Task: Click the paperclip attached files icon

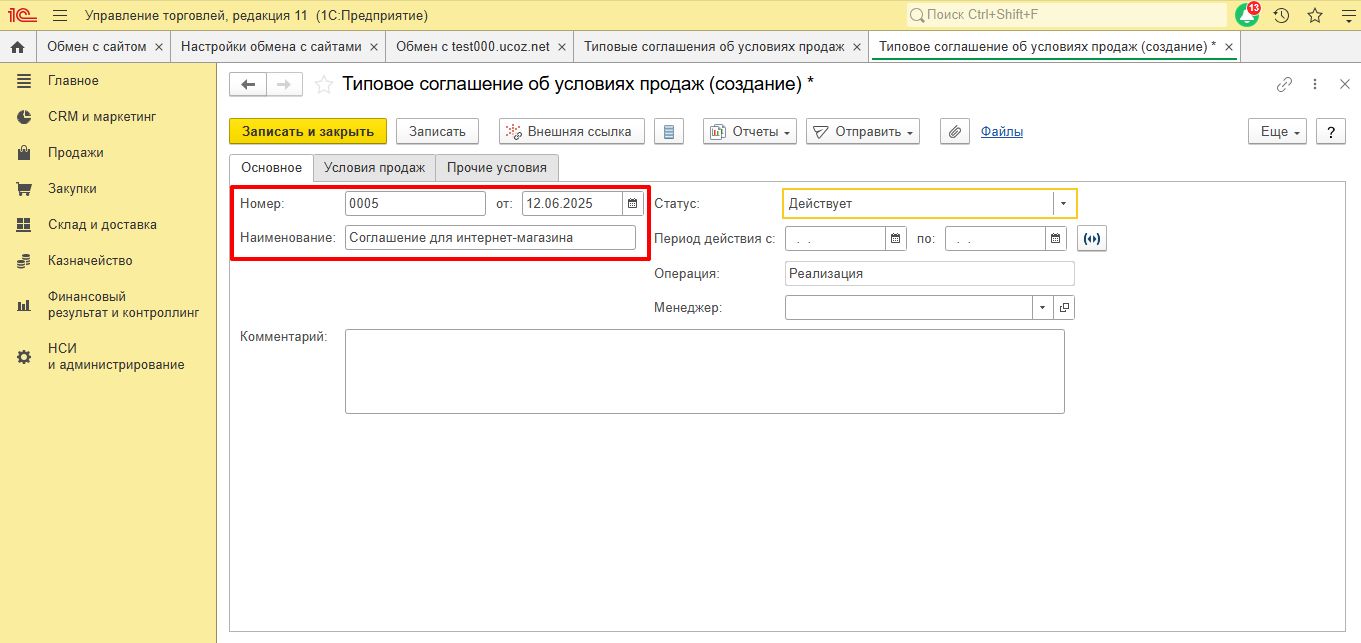Action: tap(955, 132)
